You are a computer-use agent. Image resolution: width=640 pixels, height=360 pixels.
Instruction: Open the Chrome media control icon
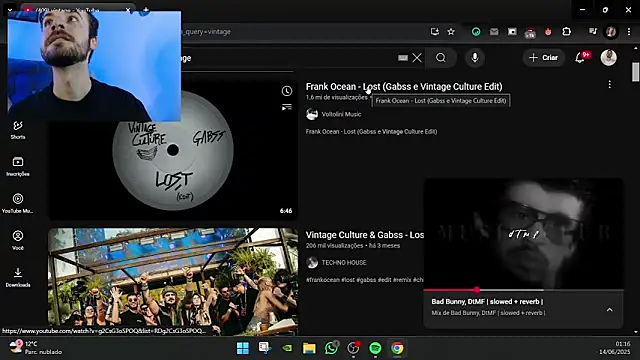click(593, 32)
